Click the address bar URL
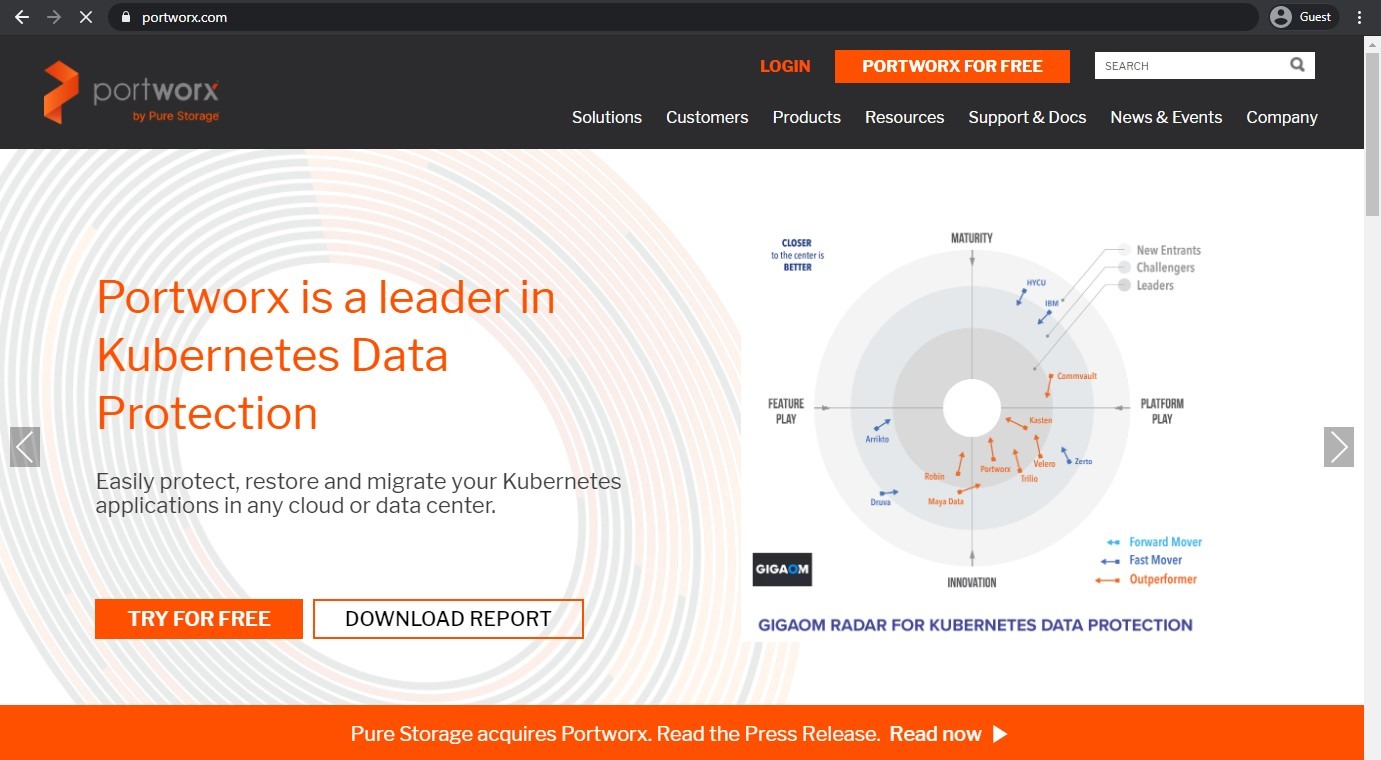The height and width of the screenshot is (760, 1381). click(x=184, y=17)
